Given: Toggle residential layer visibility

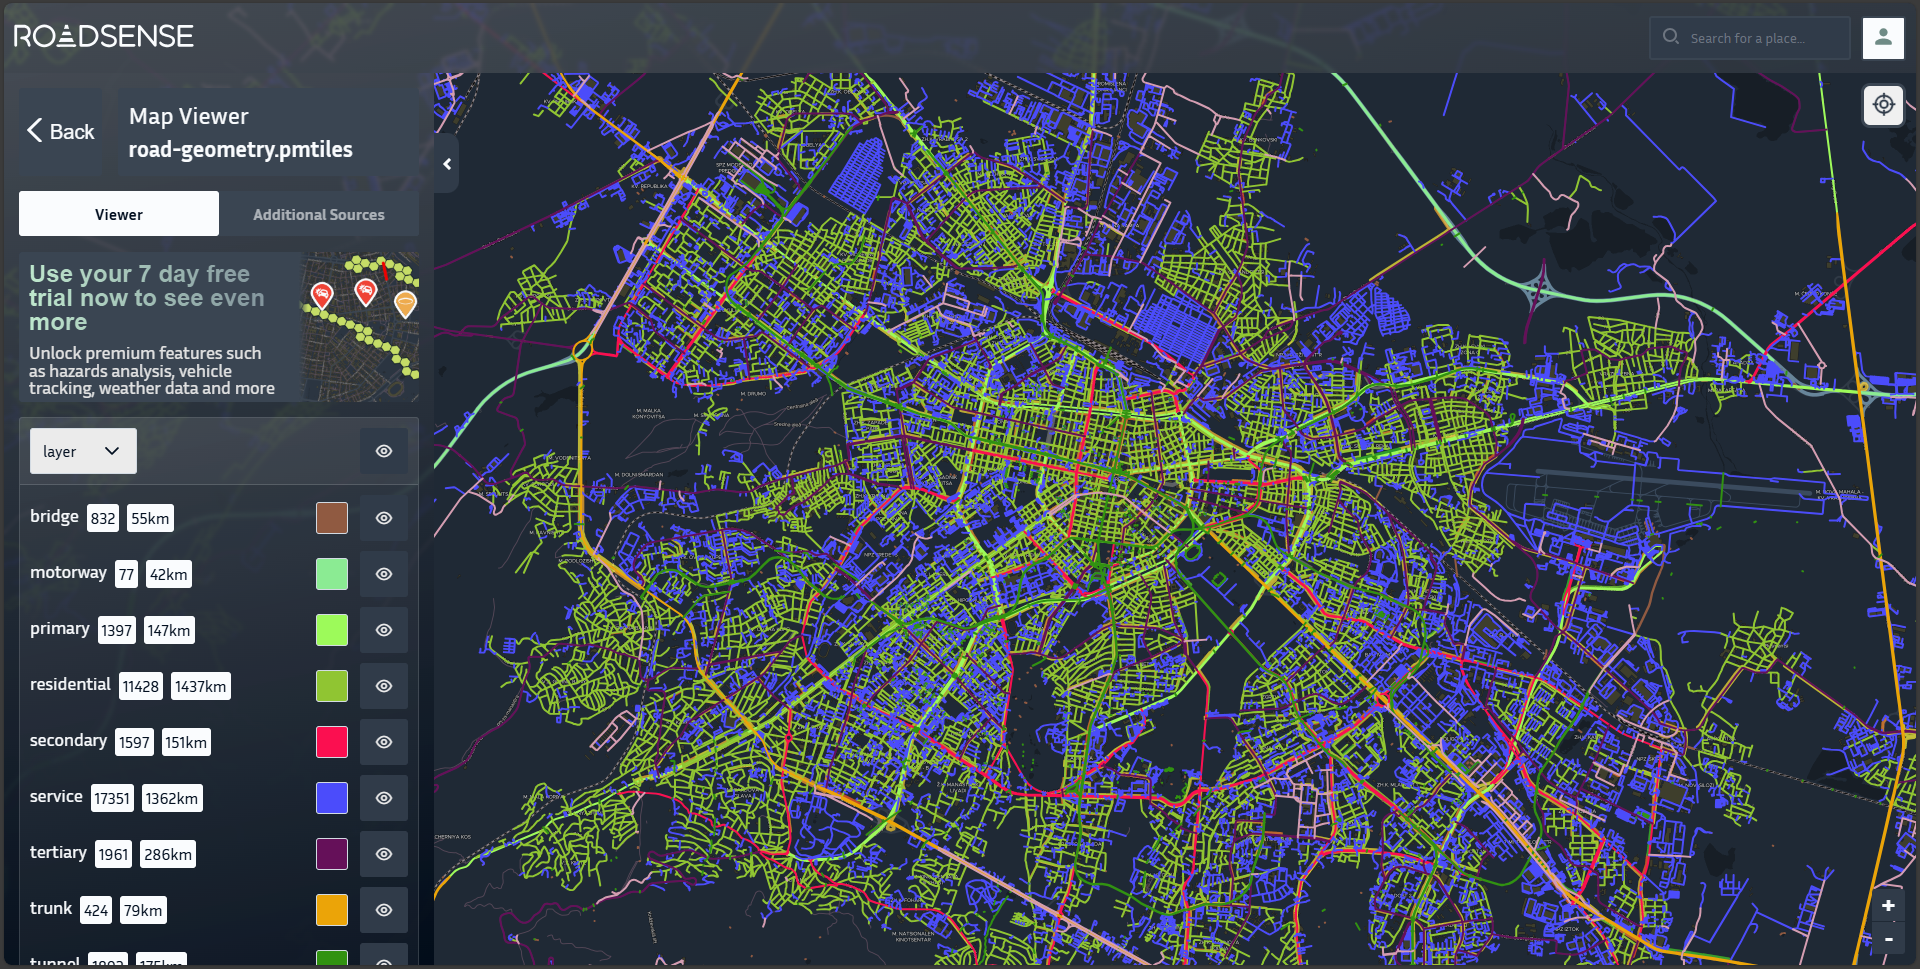Looking at the screenshot, I should (x=384, y=686).
